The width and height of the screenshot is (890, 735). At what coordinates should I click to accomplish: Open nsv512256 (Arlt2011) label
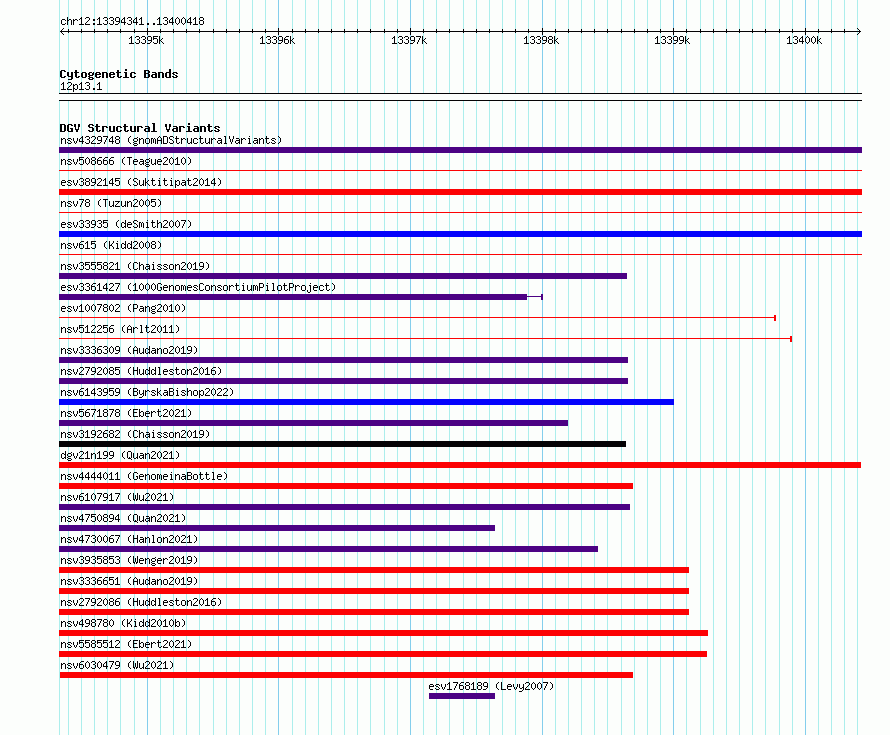120,329
